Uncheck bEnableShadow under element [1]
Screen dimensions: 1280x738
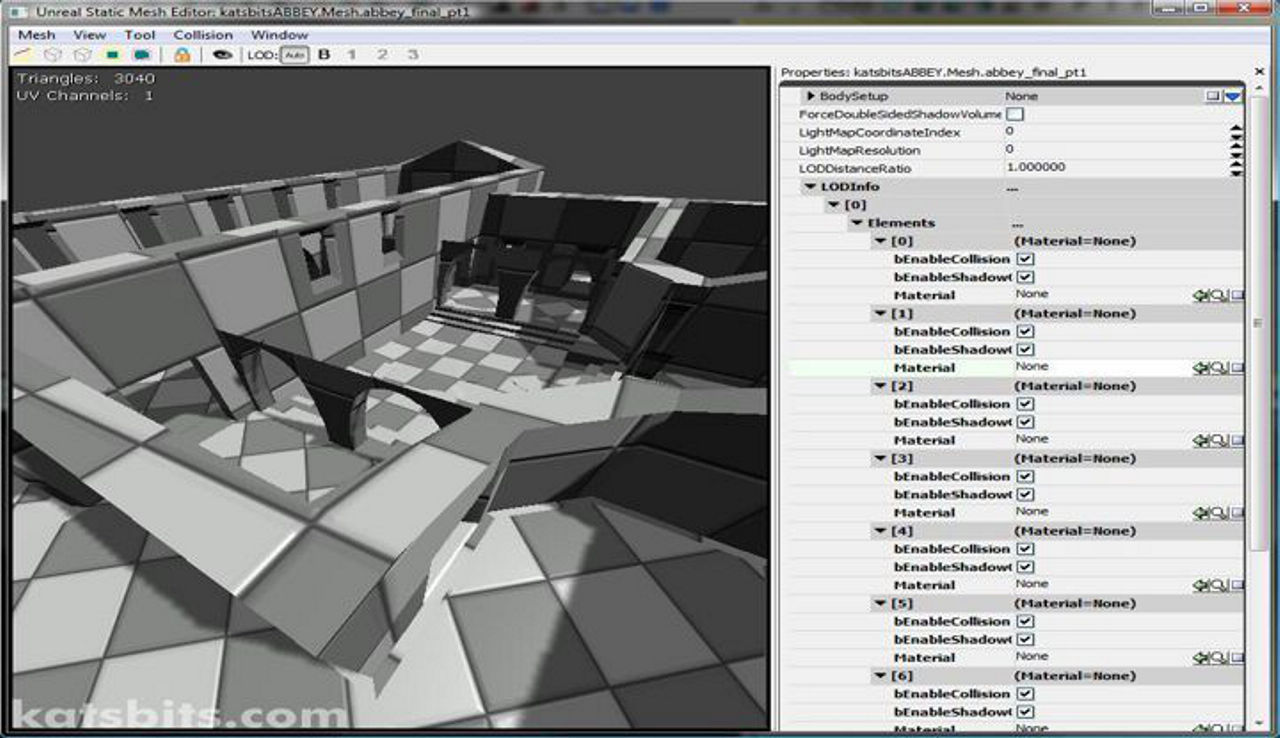pyautogui.click(x=1025, y=350)
